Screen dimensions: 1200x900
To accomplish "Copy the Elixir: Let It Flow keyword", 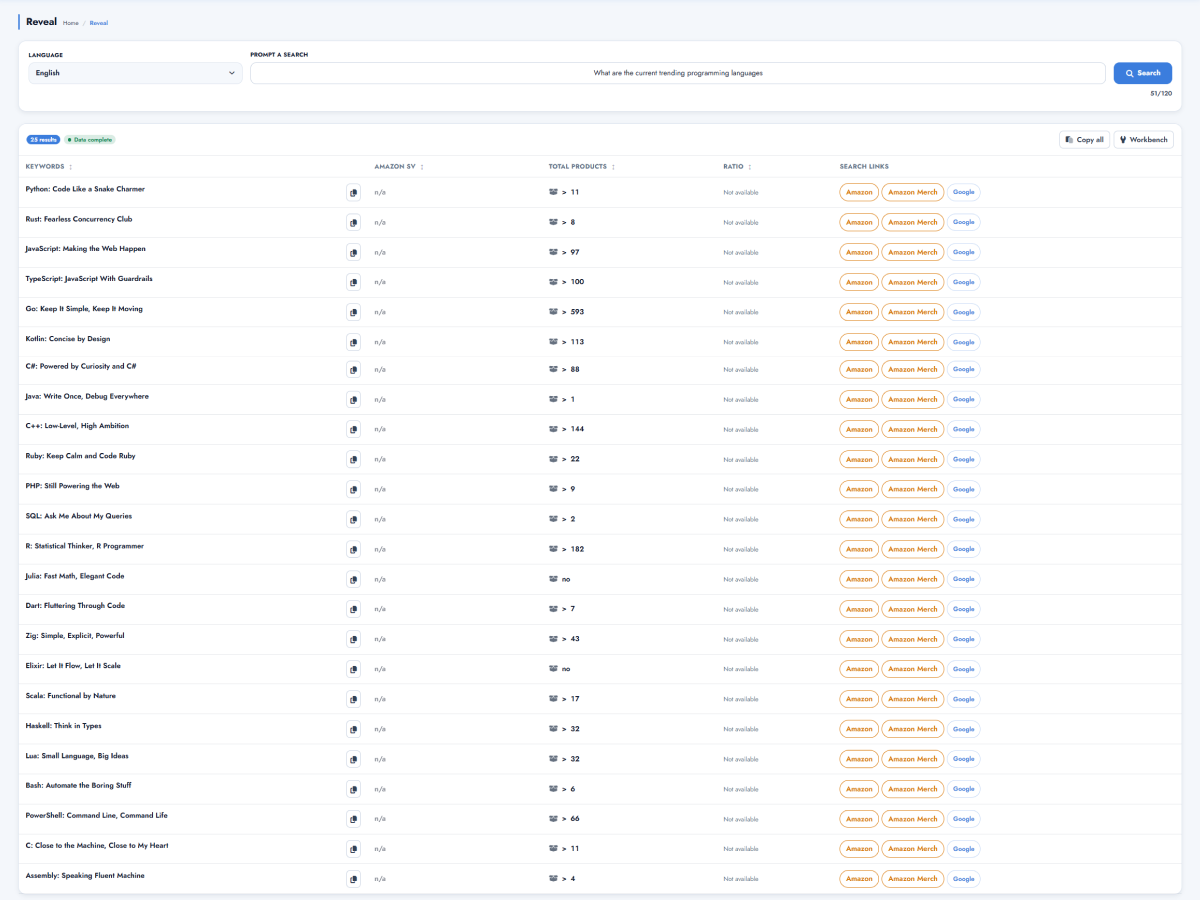I will pyautogui.click(x=353, y=669).
